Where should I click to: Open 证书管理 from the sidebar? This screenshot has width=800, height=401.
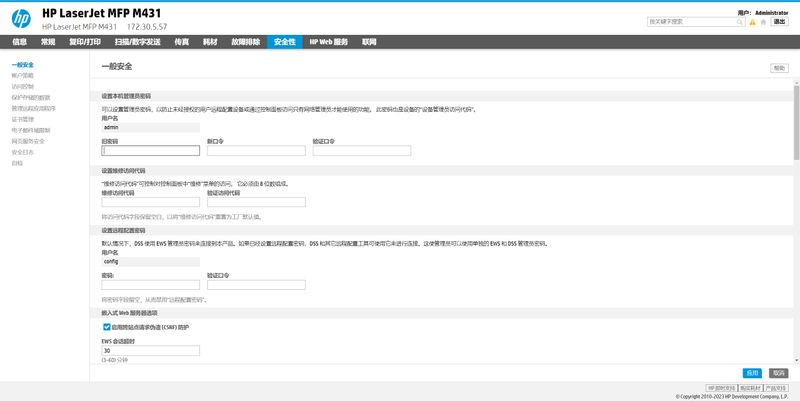tap(23, 119)
